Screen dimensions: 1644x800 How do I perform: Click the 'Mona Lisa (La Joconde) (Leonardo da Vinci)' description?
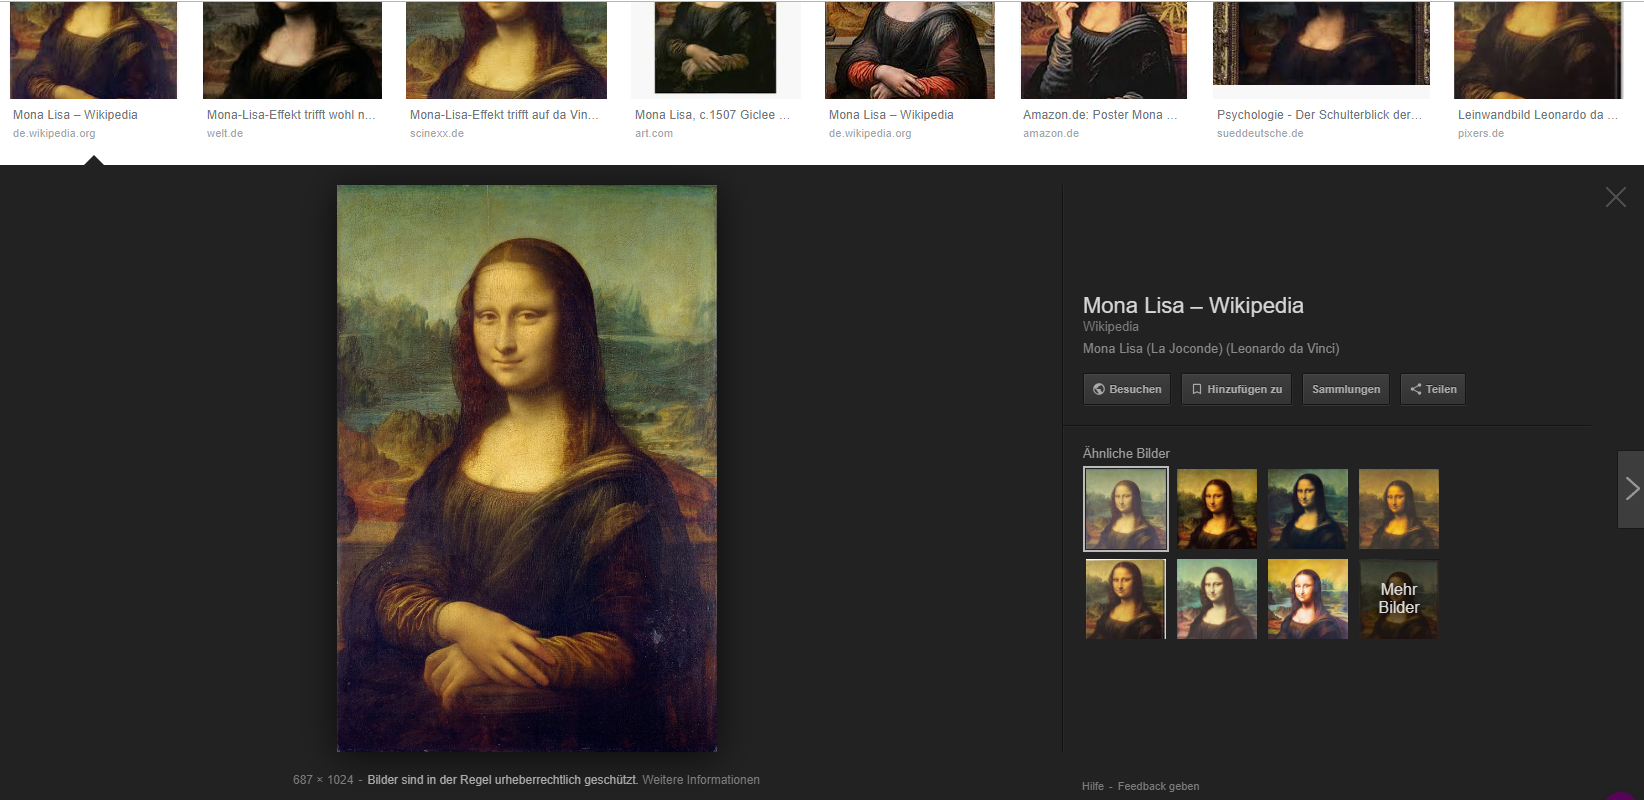(1211, 349)
